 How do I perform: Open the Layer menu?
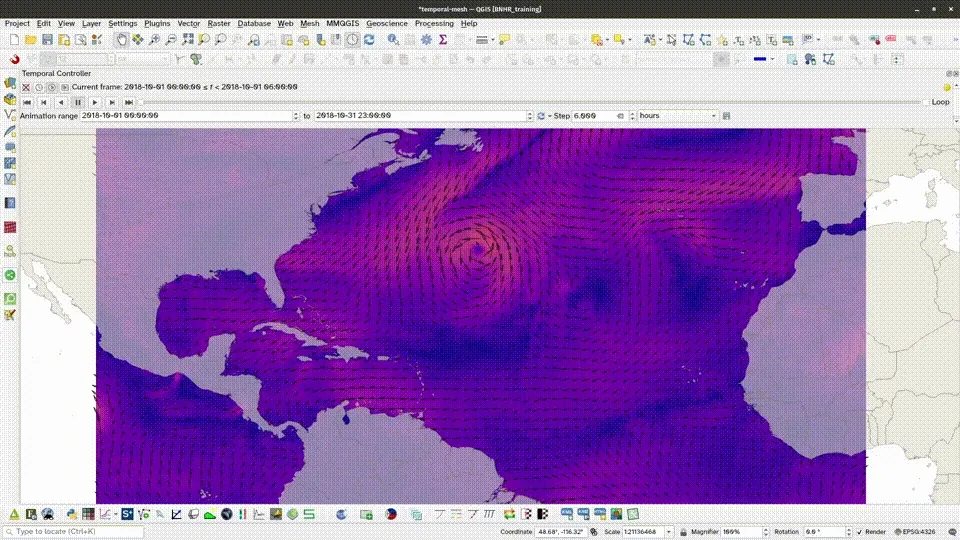click(91, 23)
